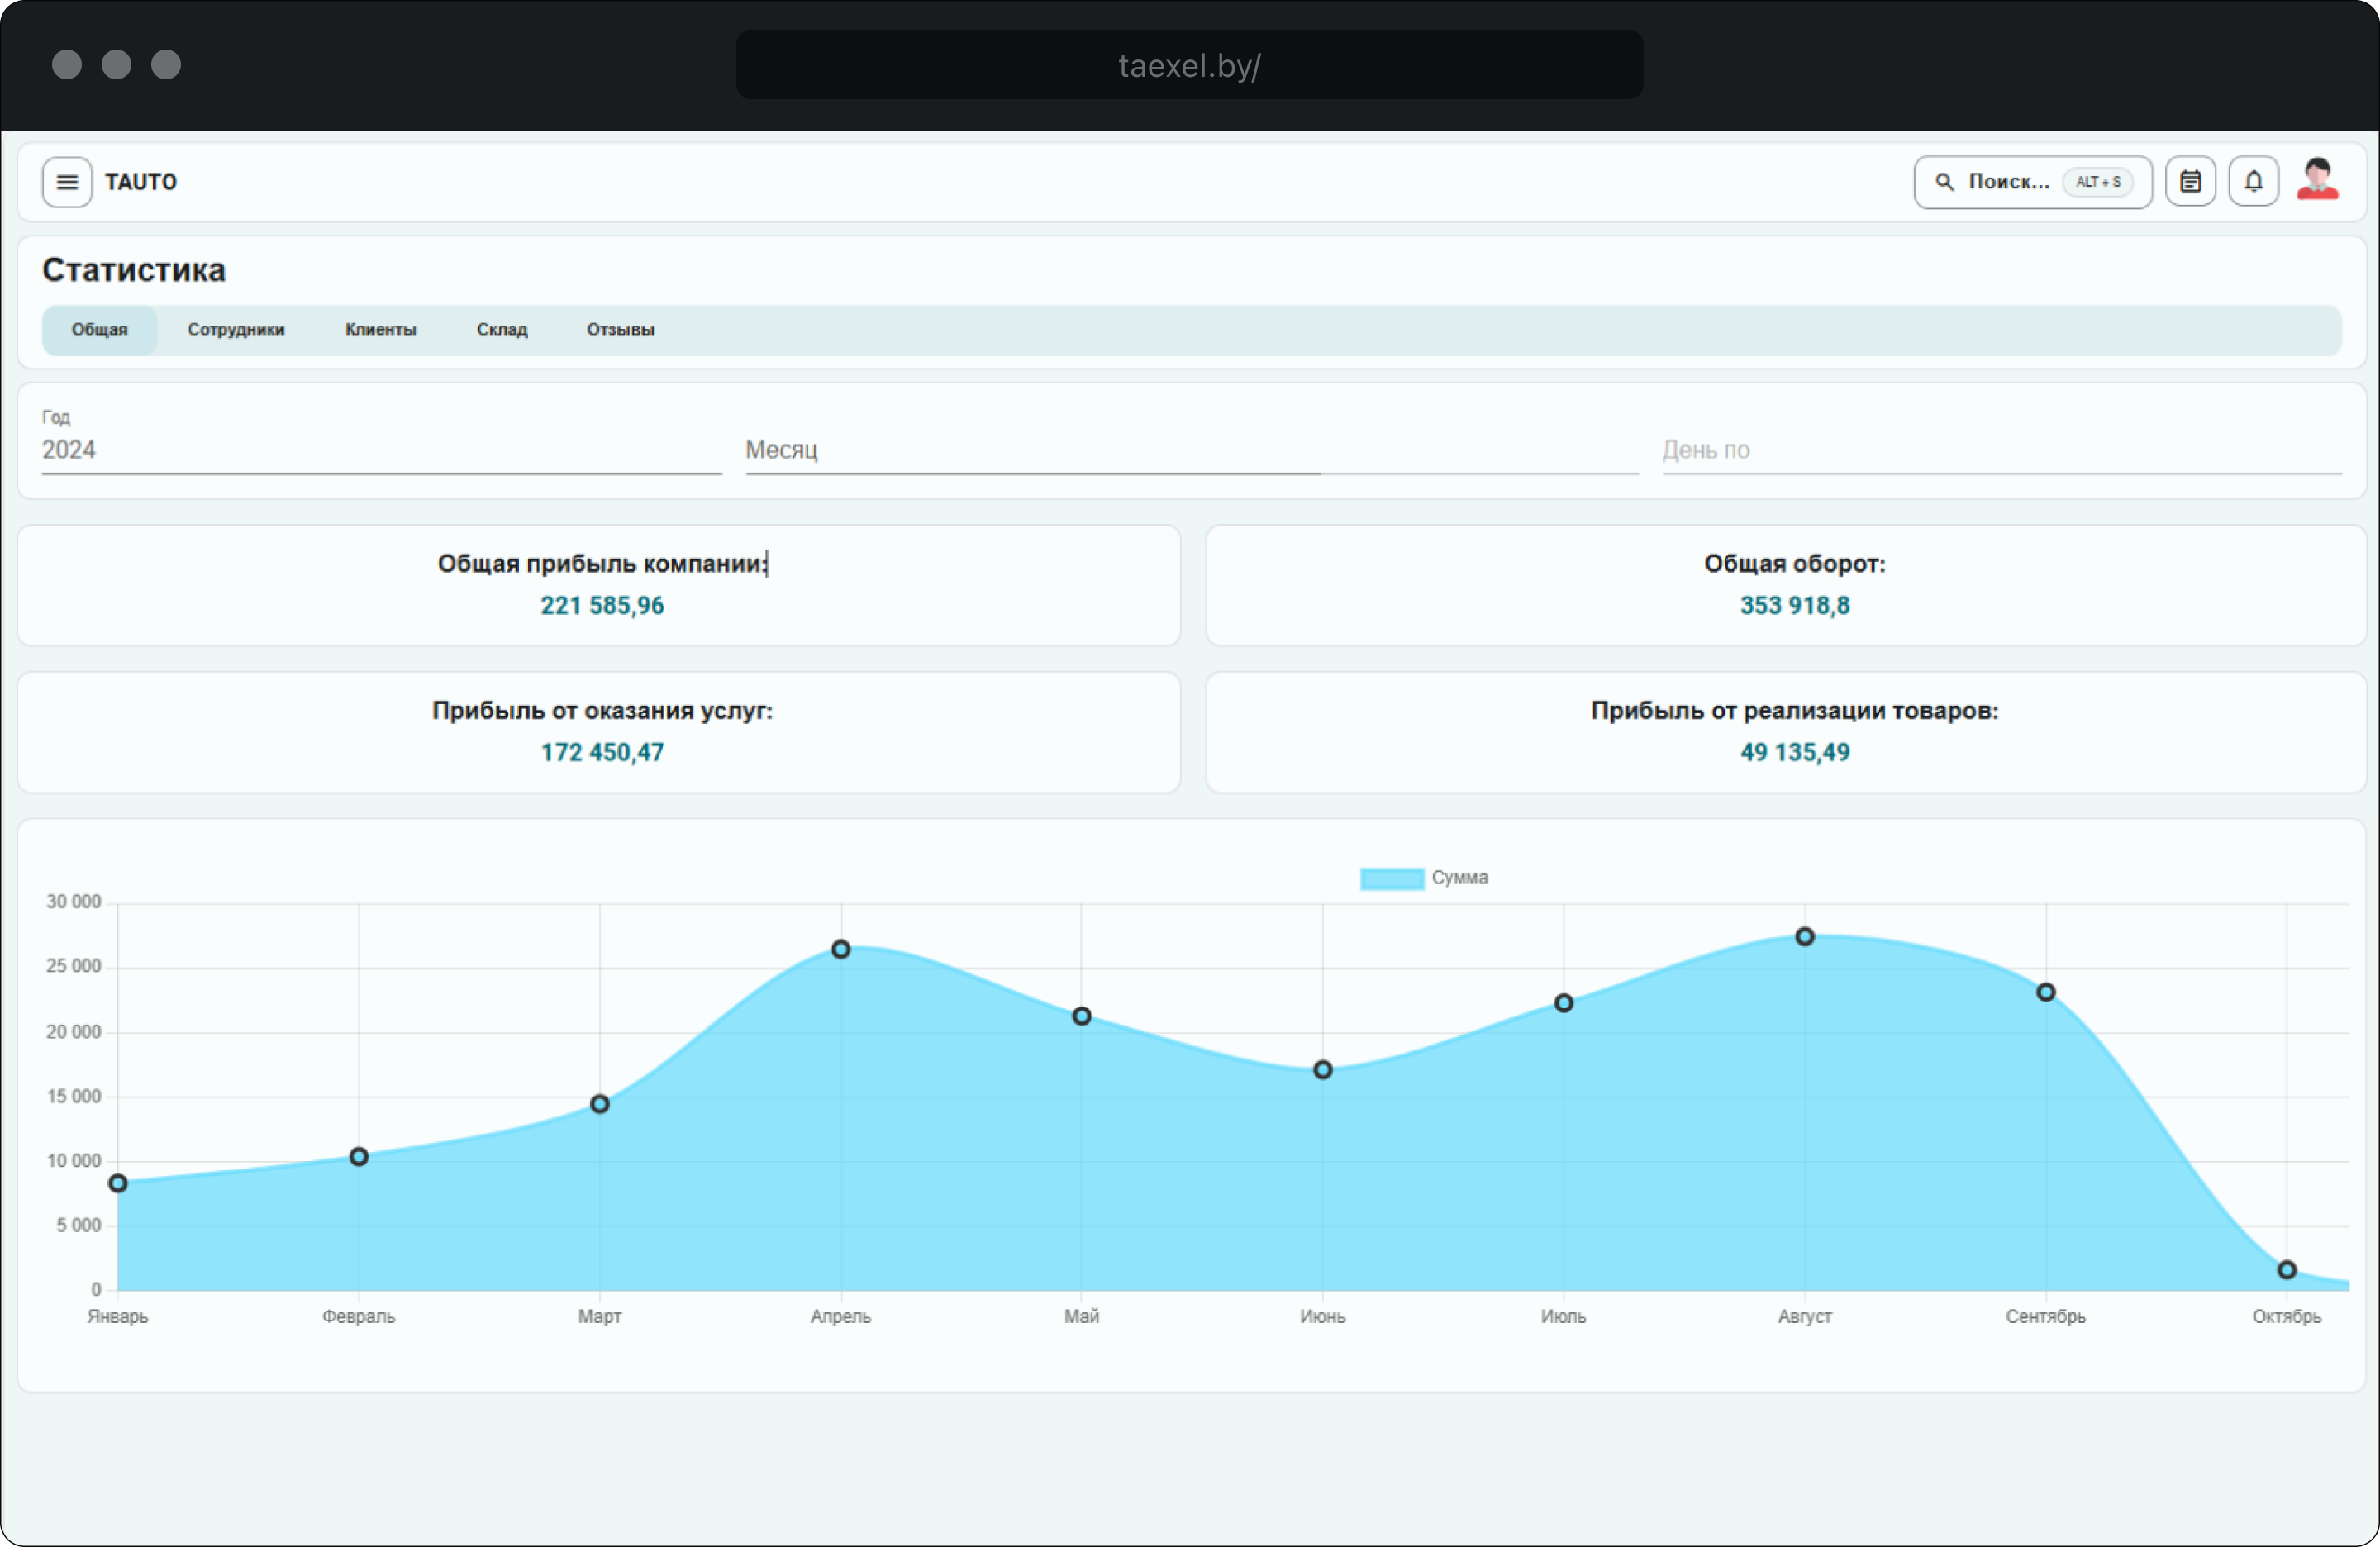Switch to the Сотрудники tab
Viewport: 2380px width, 1547px height.
(236, 330)
